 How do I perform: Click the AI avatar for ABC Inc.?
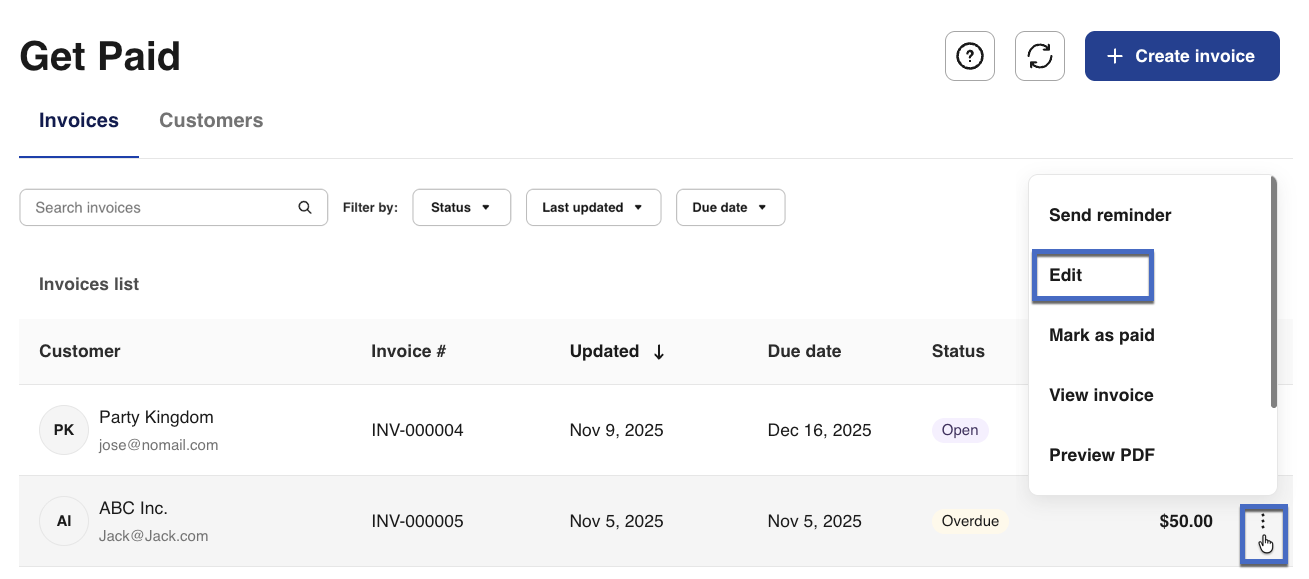click(64, 521)
